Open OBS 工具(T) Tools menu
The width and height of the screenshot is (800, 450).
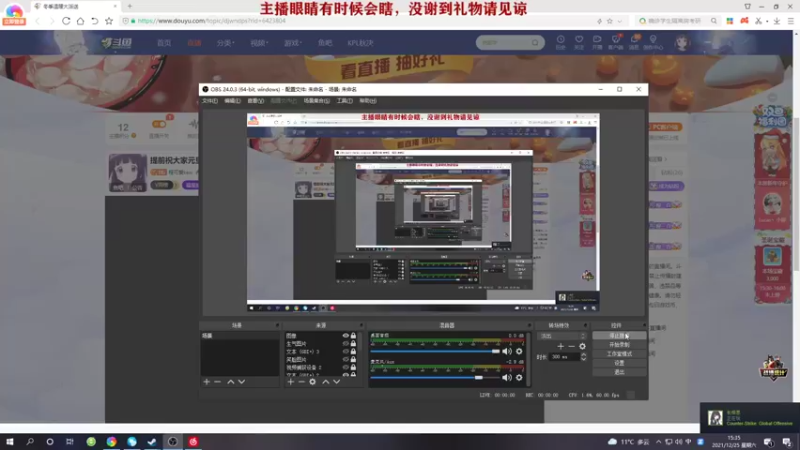click(x=344, y=101)
